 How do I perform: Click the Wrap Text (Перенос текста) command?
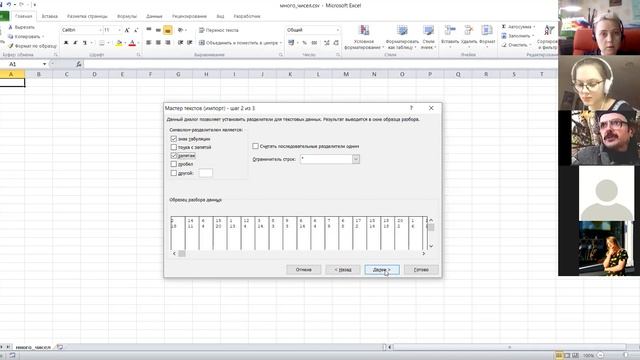coord(219,30)
